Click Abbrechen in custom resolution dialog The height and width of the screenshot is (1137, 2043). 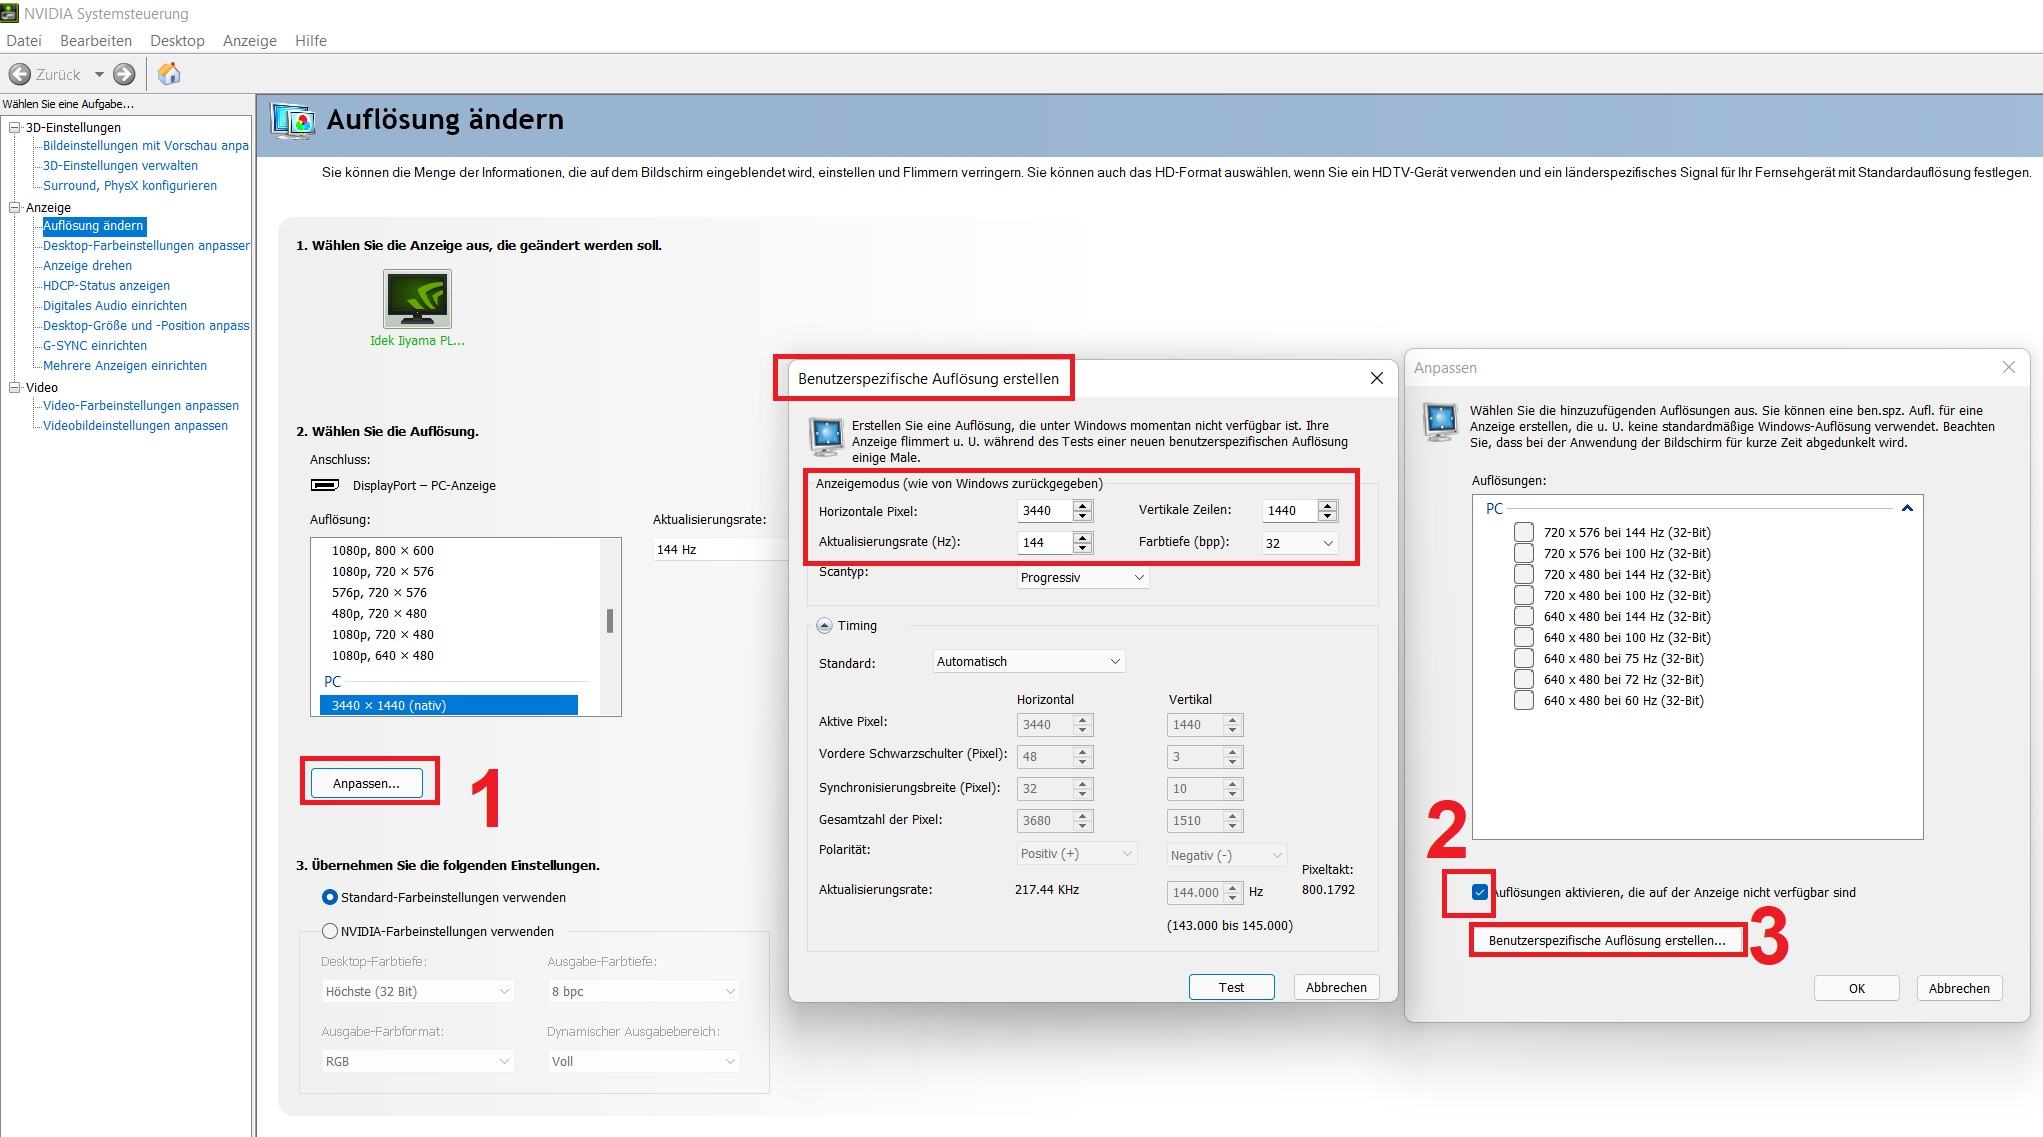coord(1336,987)
